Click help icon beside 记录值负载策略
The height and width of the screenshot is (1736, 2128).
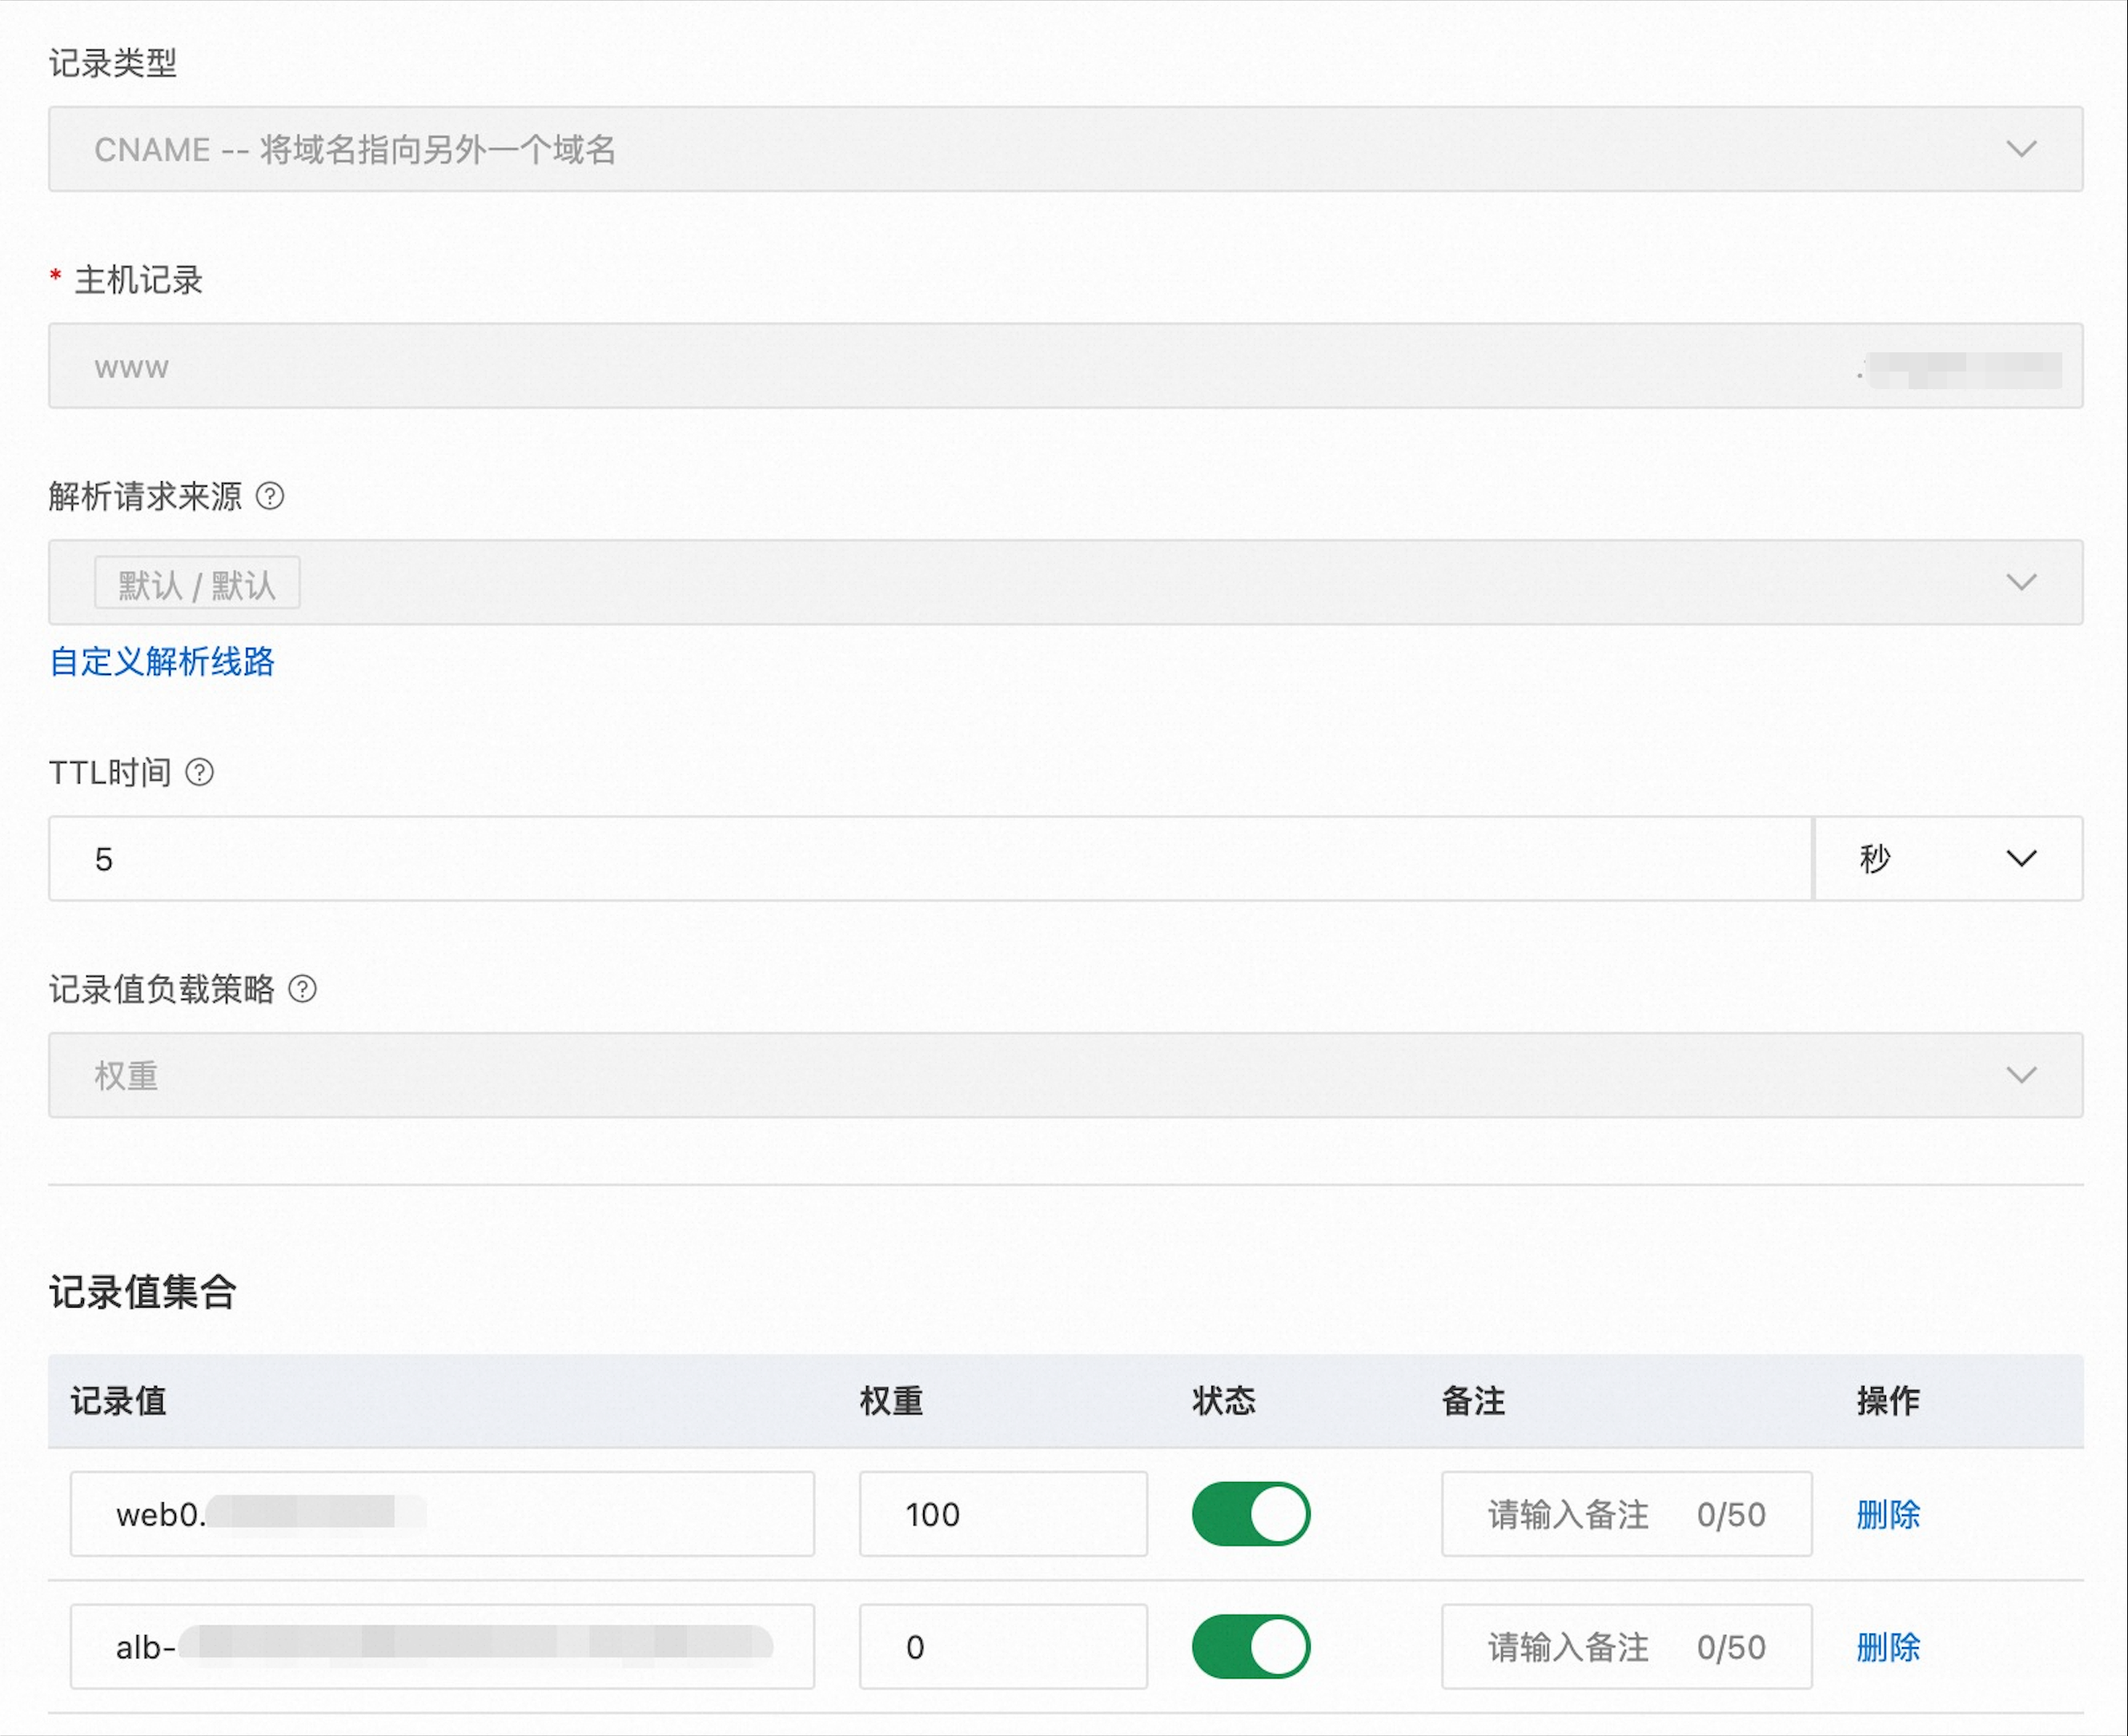302,989
